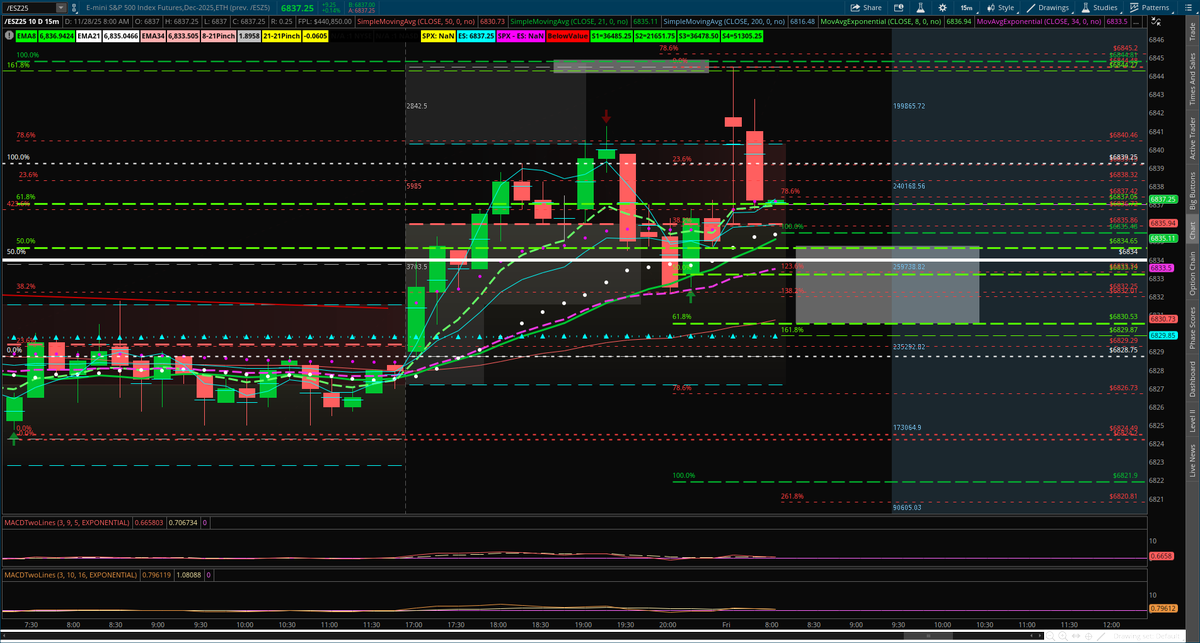Click the S1=36485.25 green label
The image size is (1200, 643).
(610, 35)
